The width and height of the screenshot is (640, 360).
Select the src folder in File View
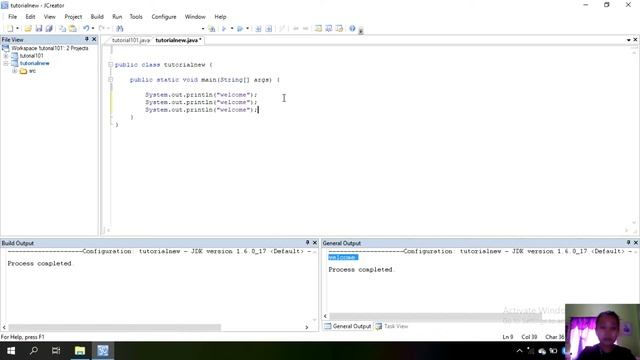tap(32, 71)
